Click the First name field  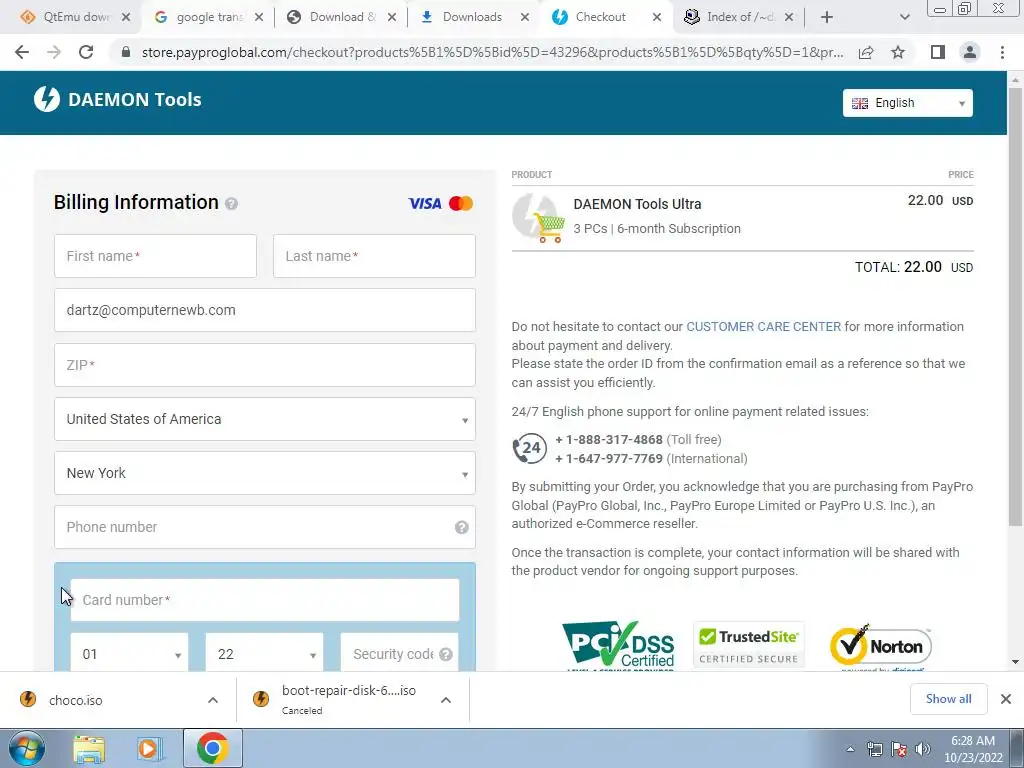pos(155,256)
